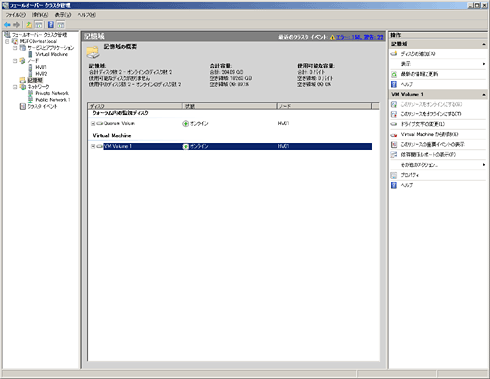490x379 pixels.
Task: Sort by the ノード column header
Action: coord(324,106)
